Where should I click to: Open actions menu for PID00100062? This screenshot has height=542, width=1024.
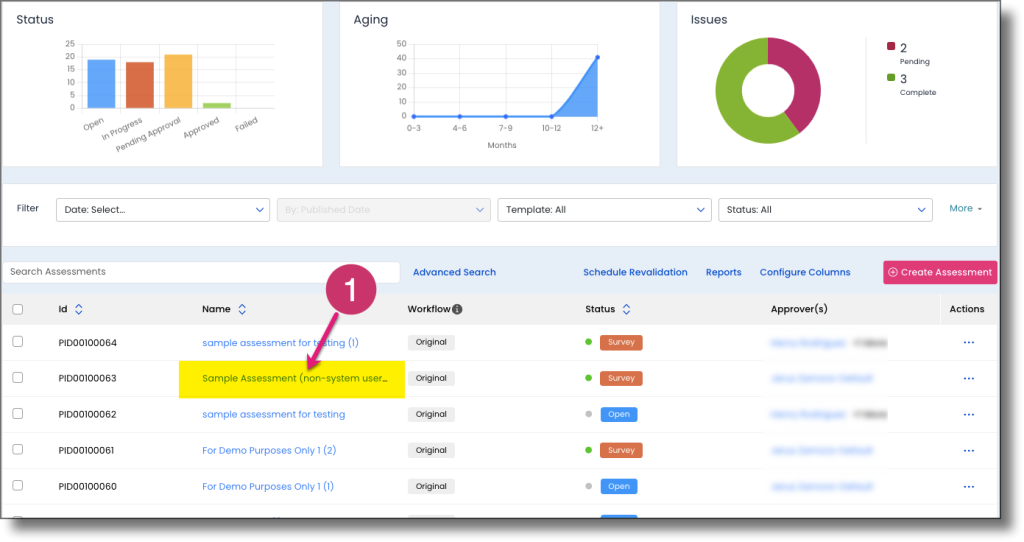coord(968,415)
